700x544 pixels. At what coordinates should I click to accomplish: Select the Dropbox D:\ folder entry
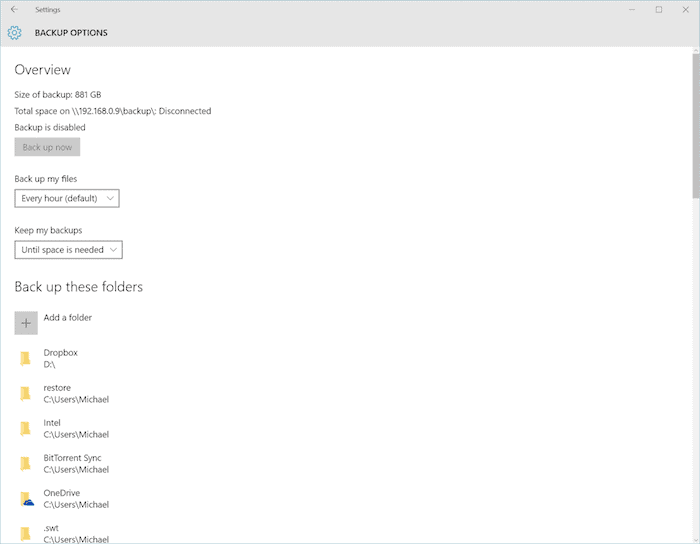pos(60,358)
